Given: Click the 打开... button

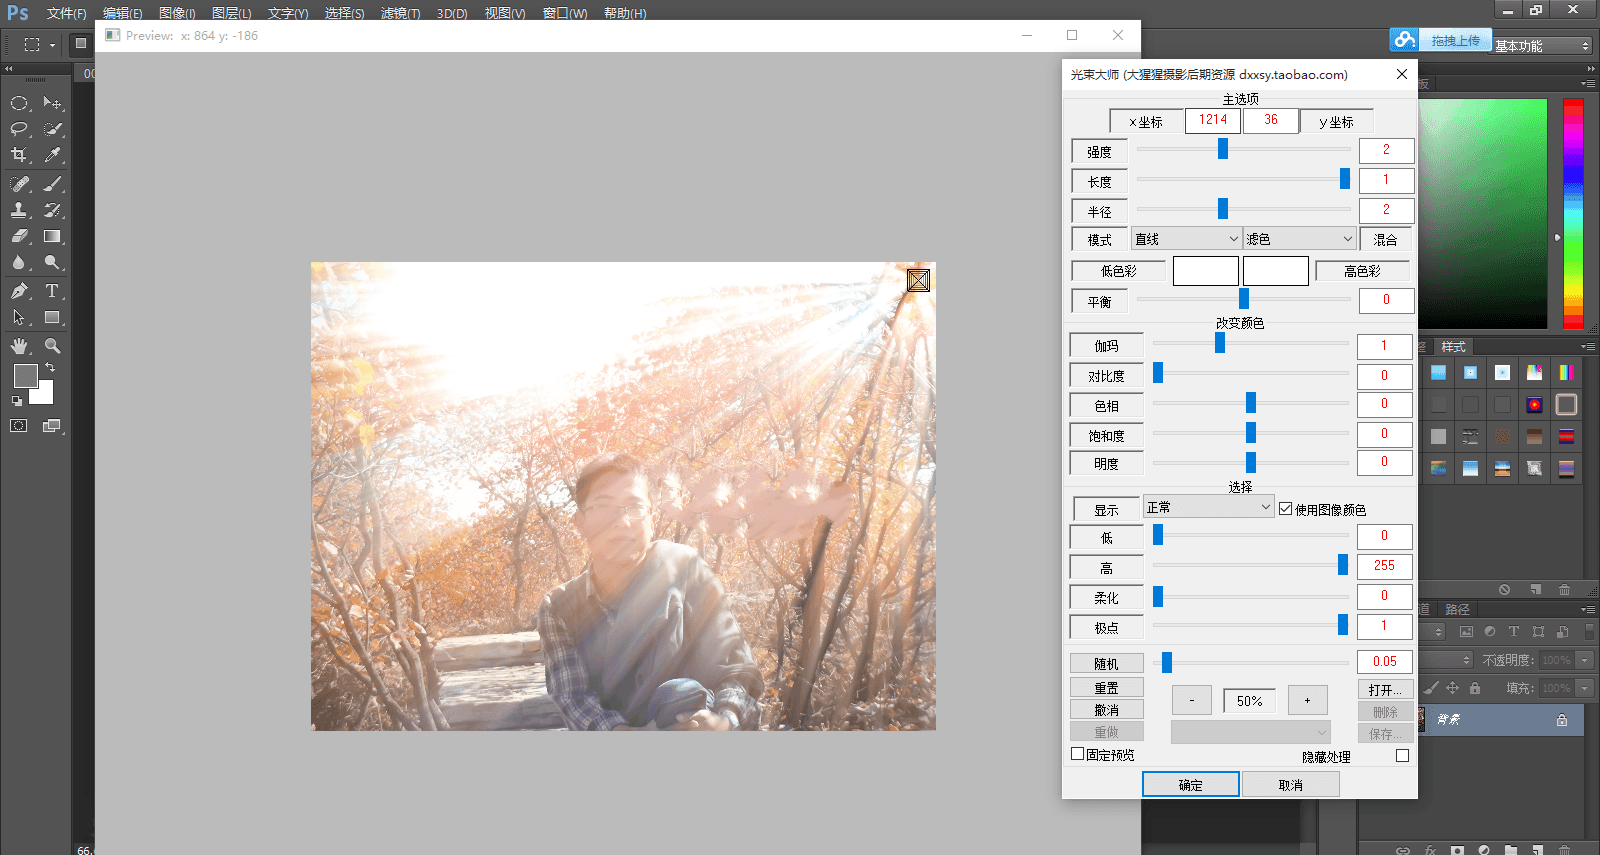Looking at the screenshot, I should (1385, 689).
